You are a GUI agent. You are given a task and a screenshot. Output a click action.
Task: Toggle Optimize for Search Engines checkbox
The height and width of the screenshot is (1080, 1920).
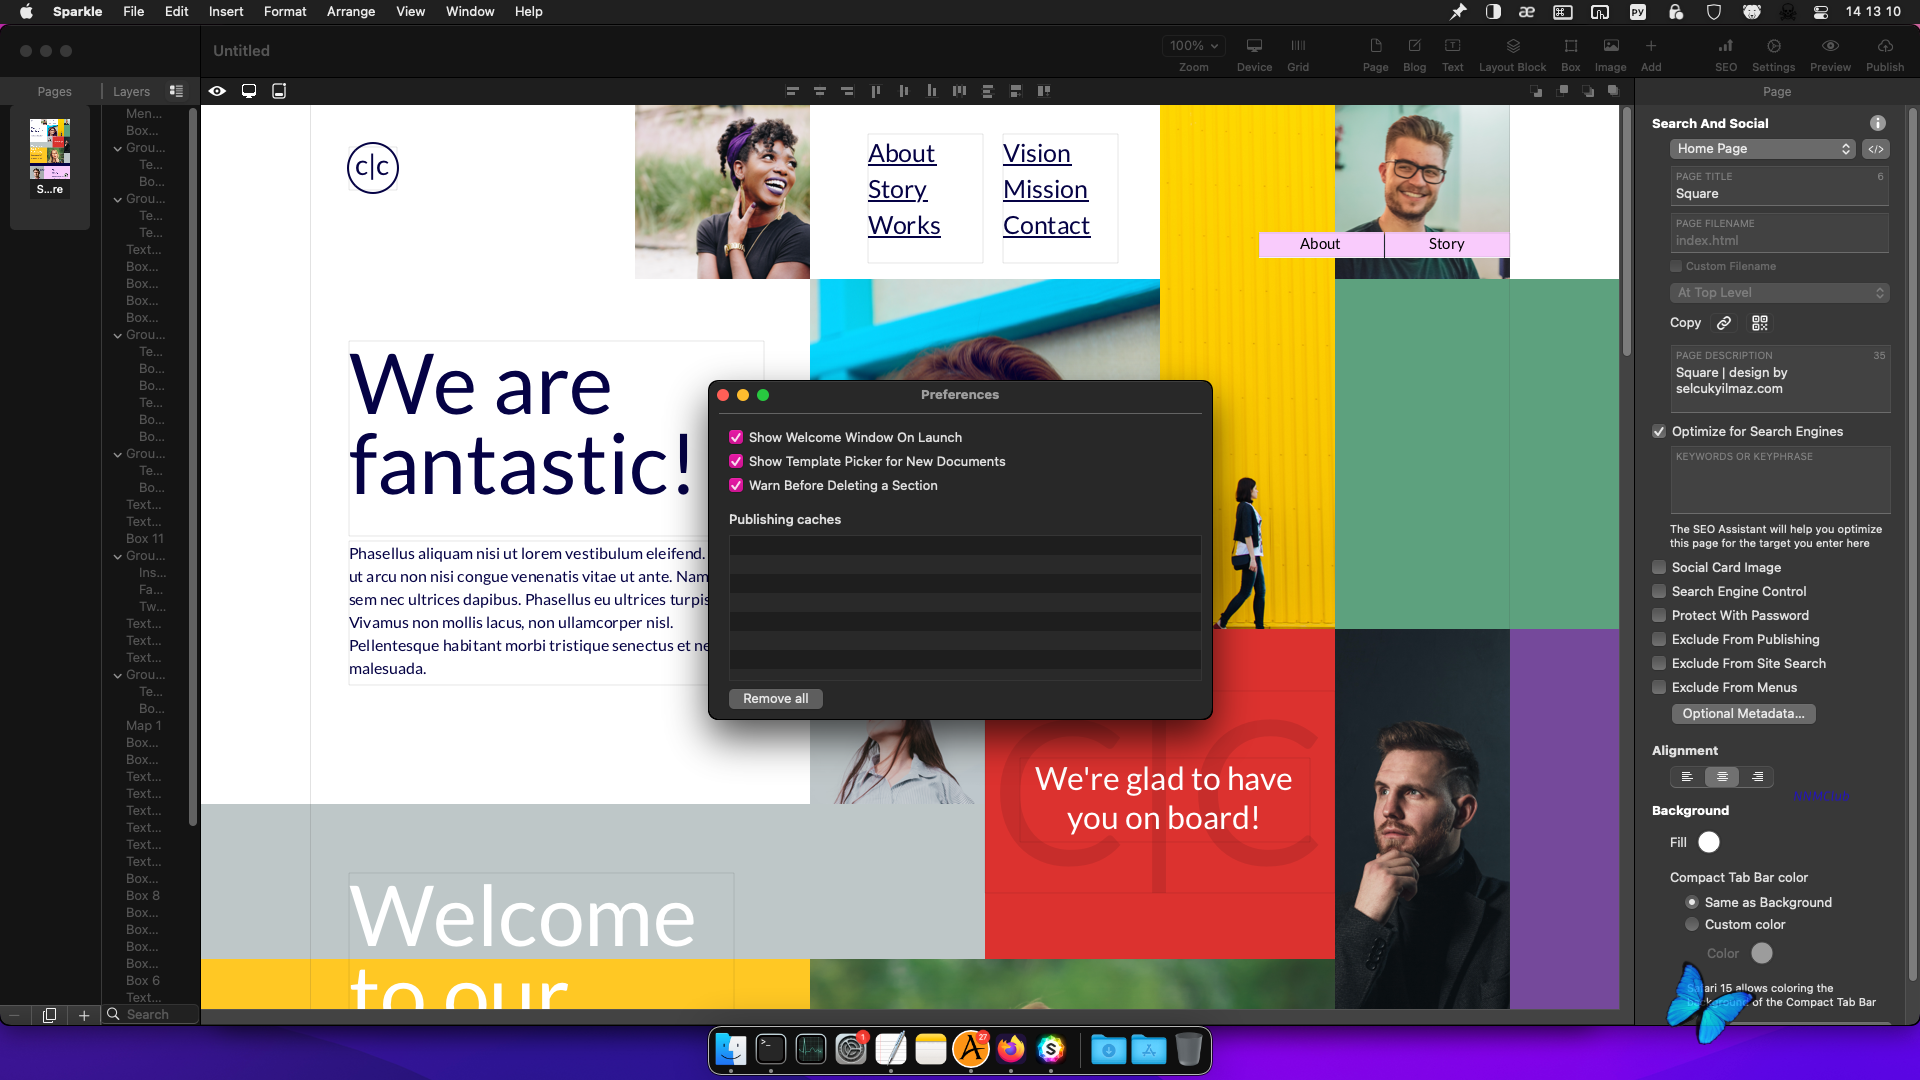click(x=1659, y=431)
